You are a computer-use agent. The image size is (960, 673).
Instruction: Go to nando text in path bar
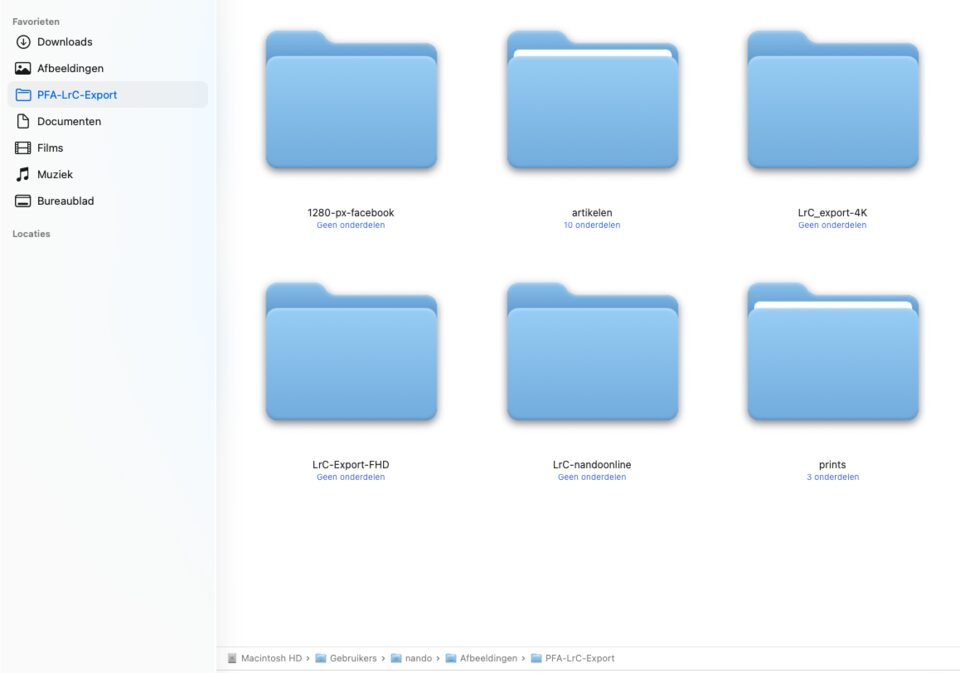(419, 658)
